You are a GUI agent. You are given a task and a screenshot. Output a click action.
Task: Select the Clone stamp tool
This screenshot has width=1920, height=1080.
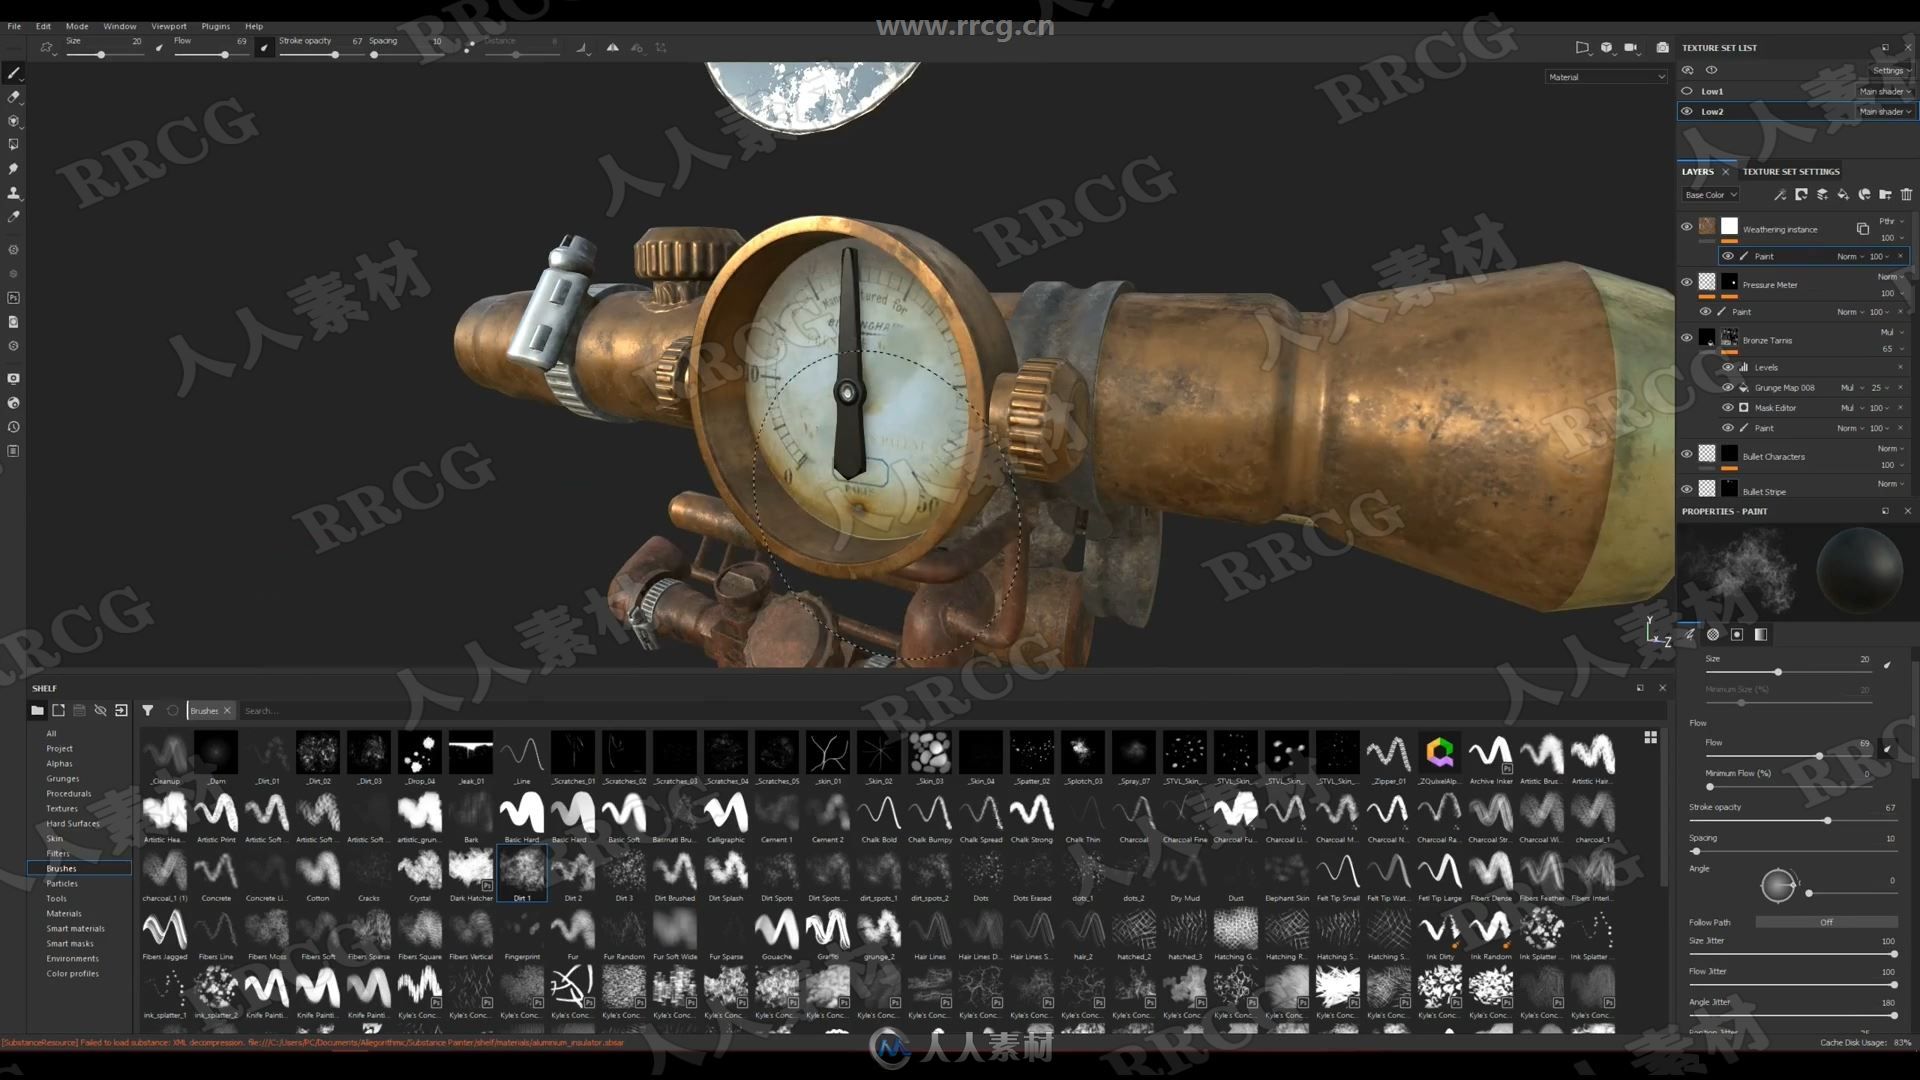(x=13, y=193)
